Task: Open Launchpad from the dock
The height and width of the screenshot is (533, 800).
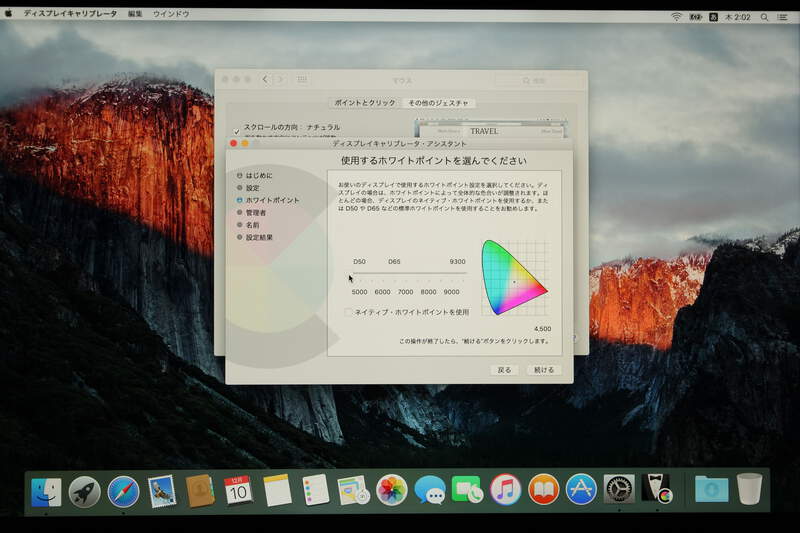Action: [x=84, y=491]
